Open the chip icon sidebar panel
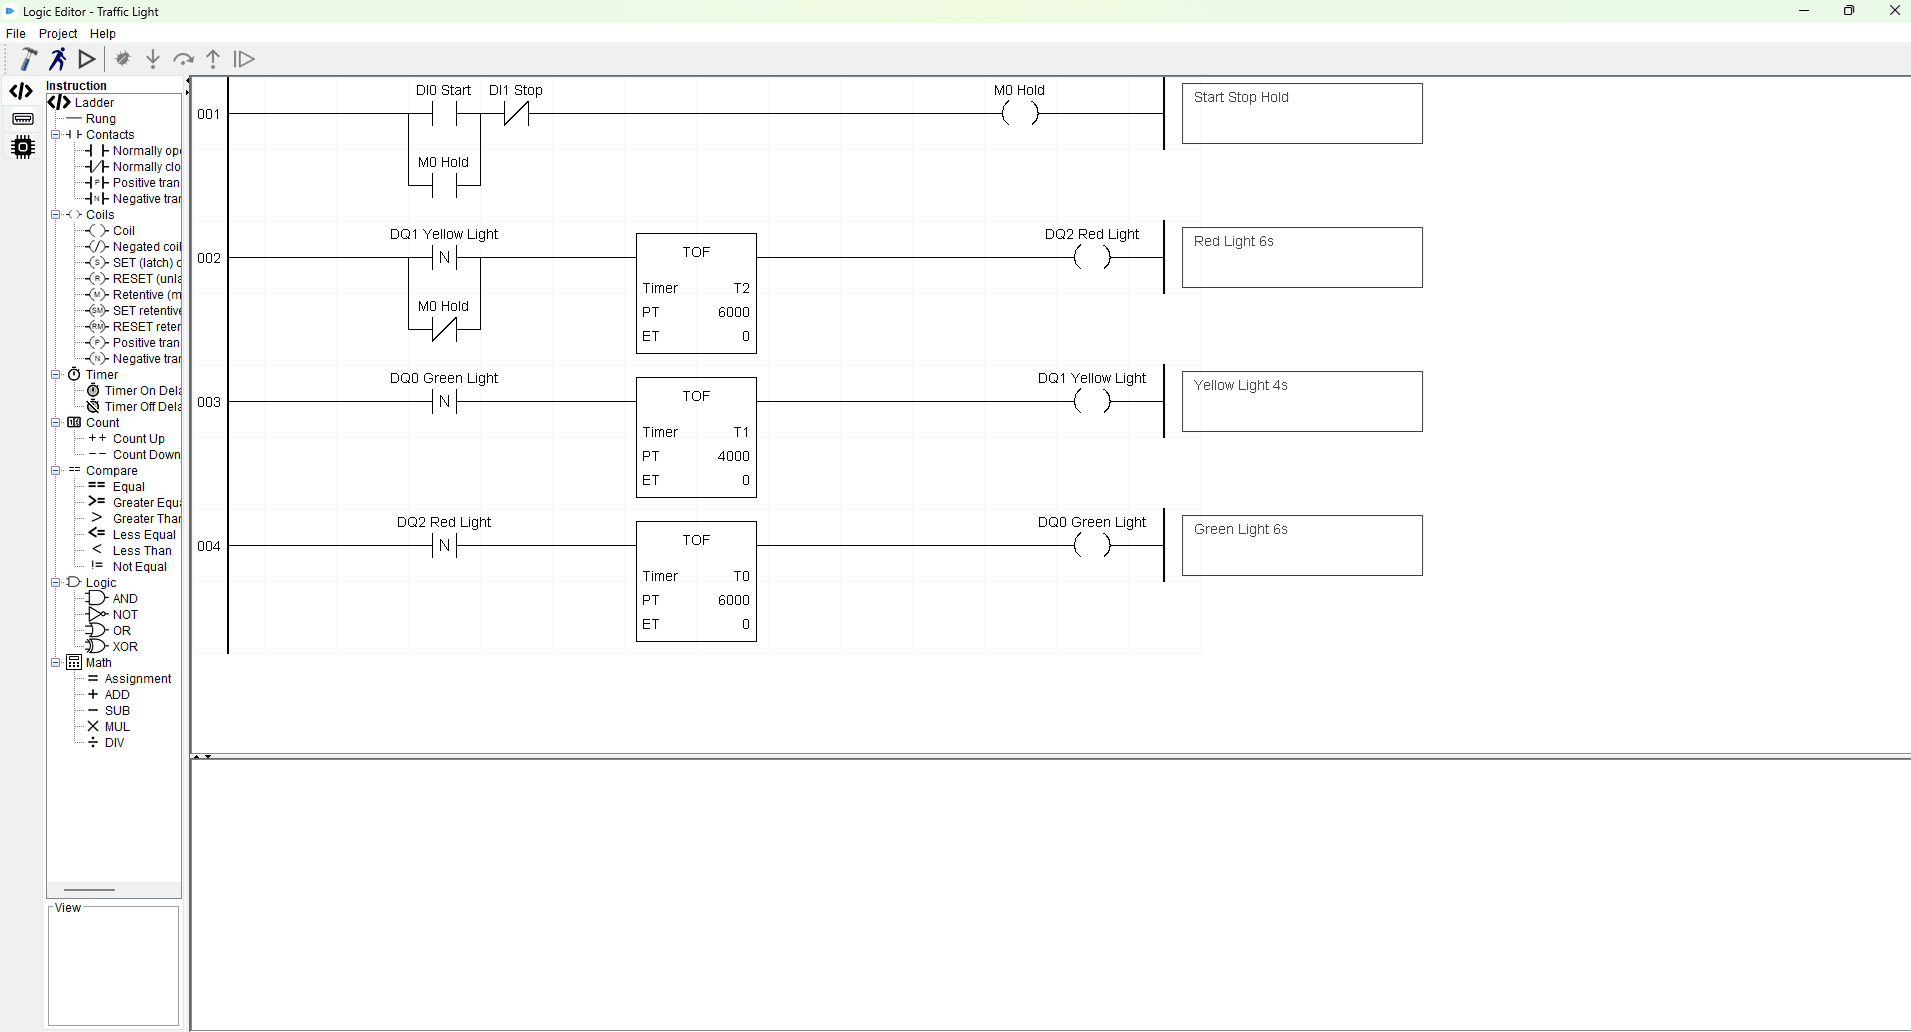1911x1032 pixels. click(x=22, y=147)
